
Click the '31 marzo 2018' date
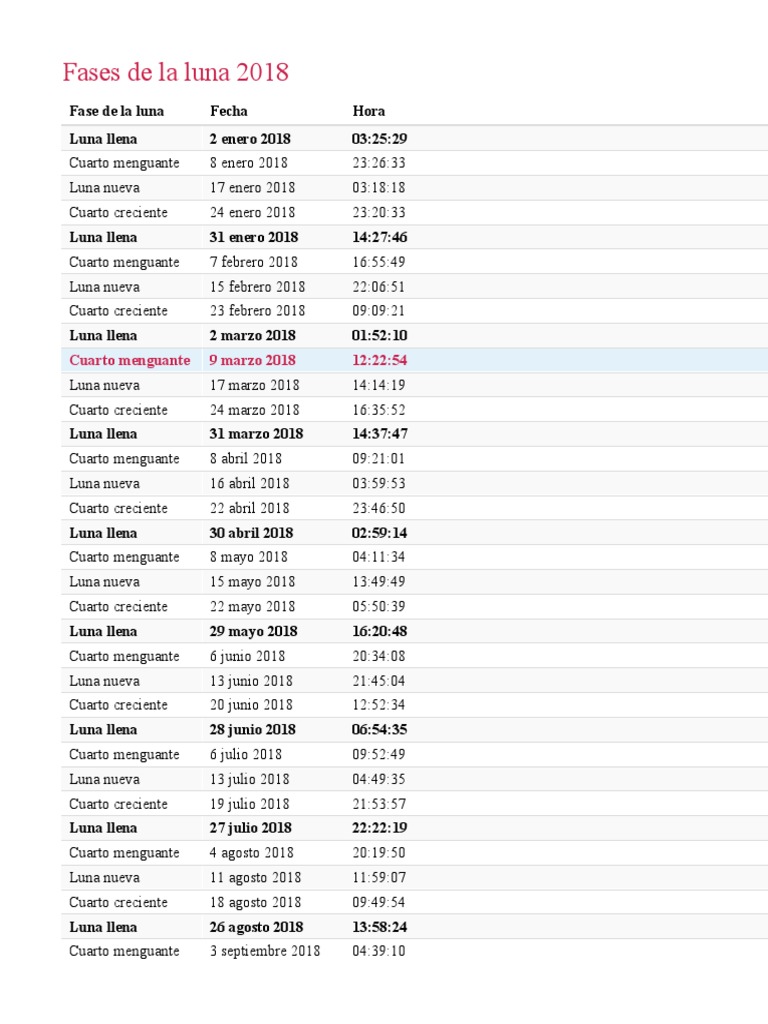[x=256, y=434]
